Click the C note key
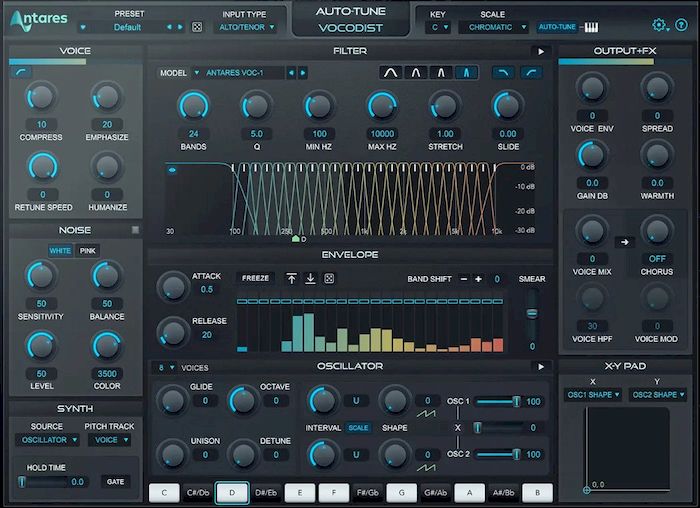The image size is (700, 508). [x=164, y=493]
